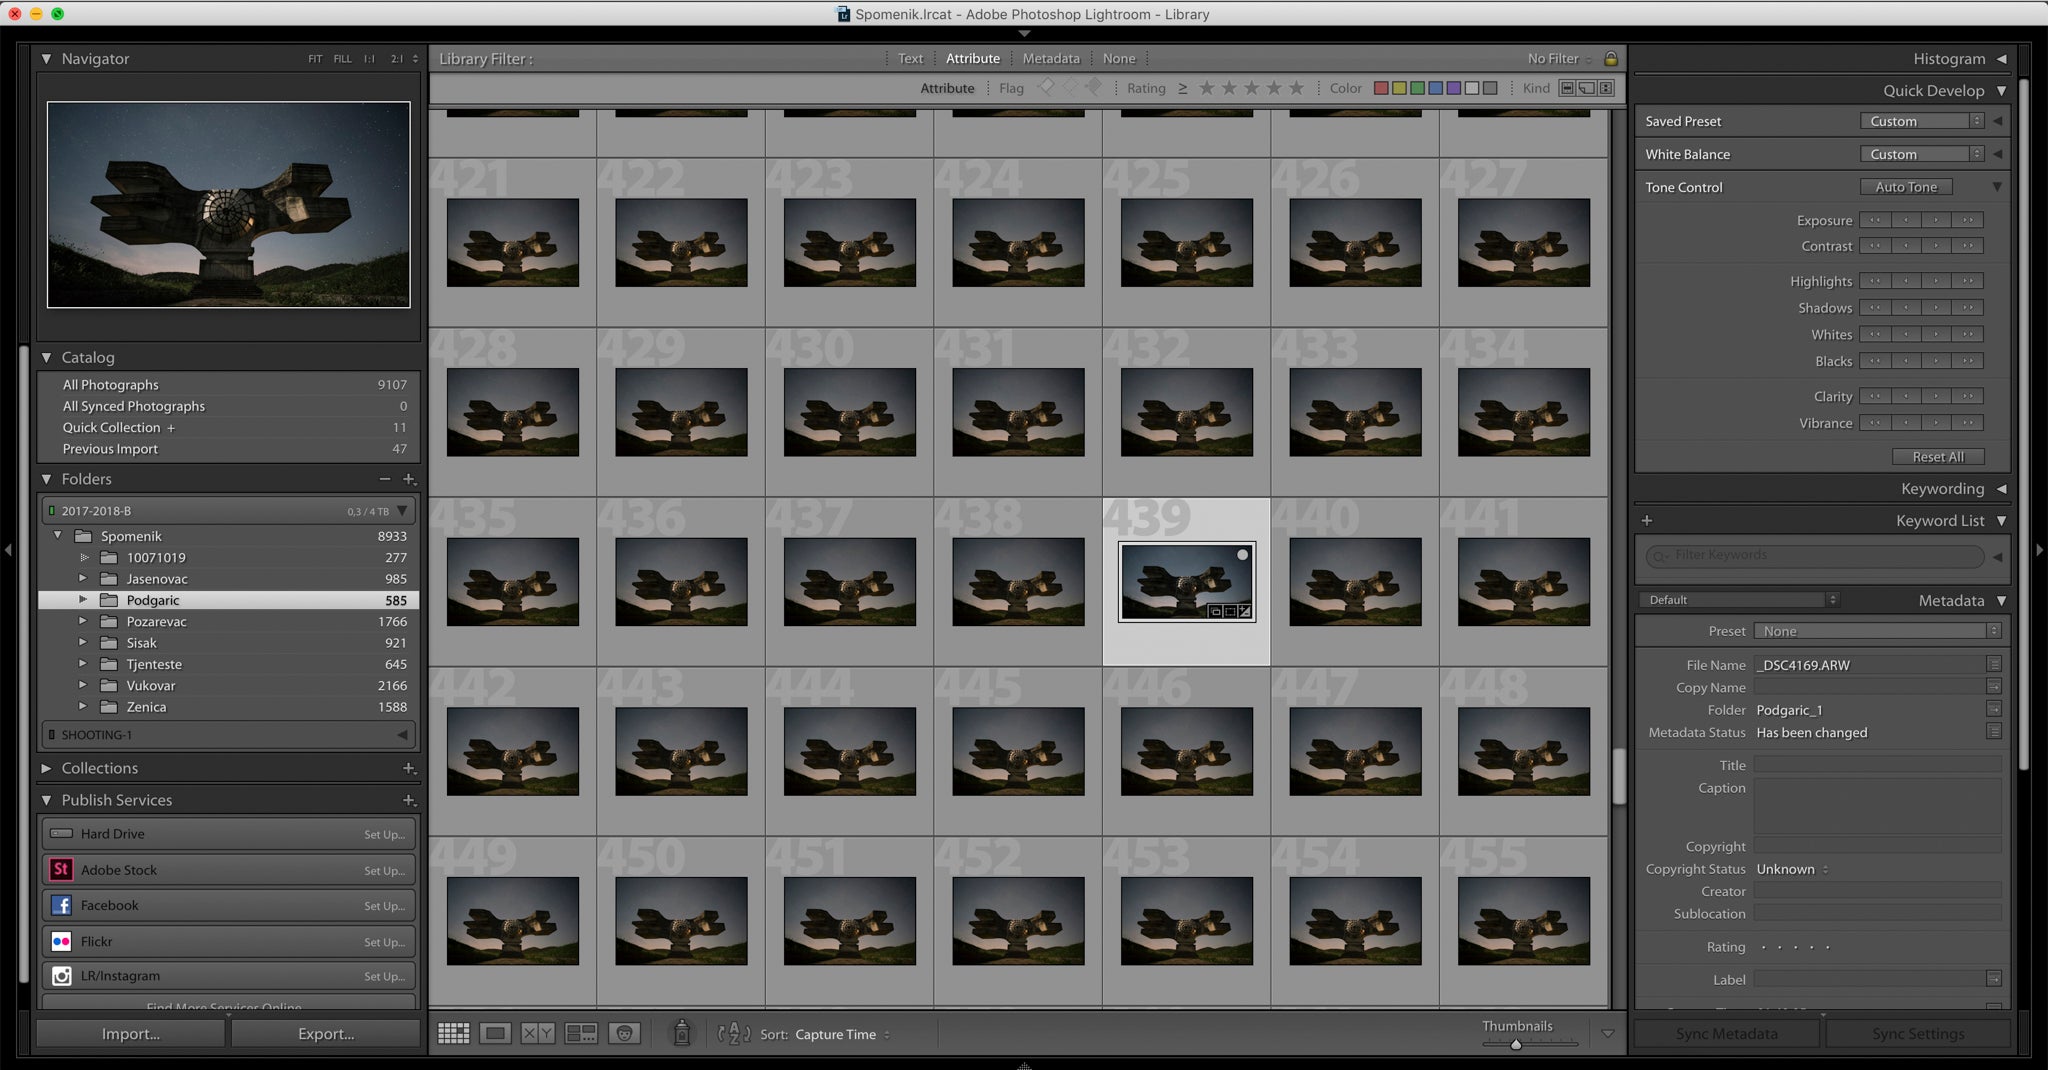Filter by pick flag in the Attribute bar
Screen dimensions: 2048x1070
pos(1047,88)
